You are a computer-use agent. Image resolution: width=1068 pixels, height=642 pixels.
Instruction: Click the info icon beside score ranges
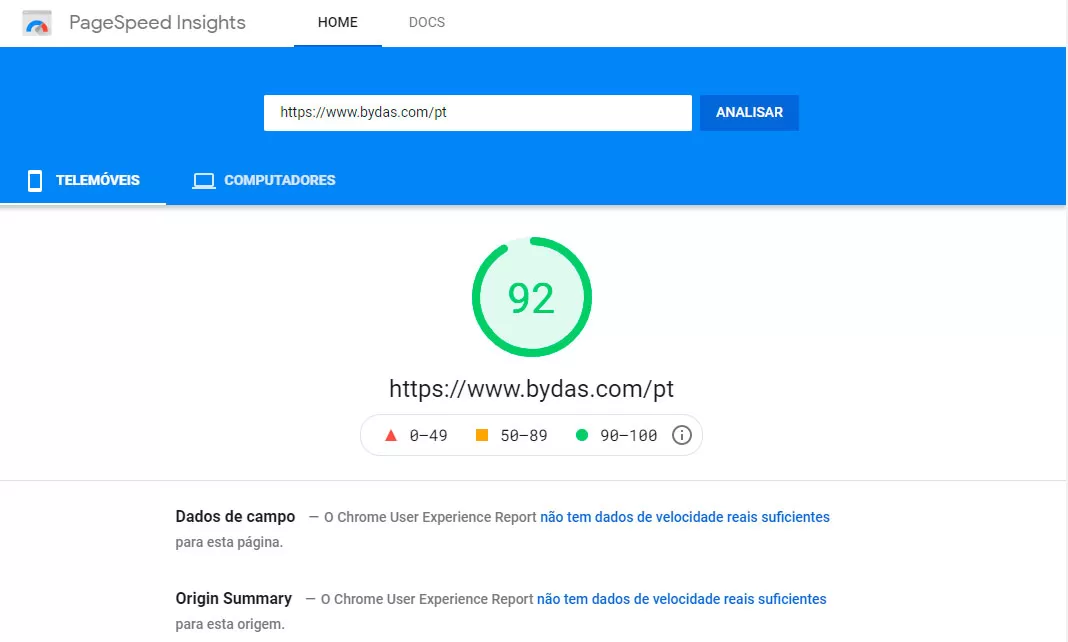pos(682,435)
